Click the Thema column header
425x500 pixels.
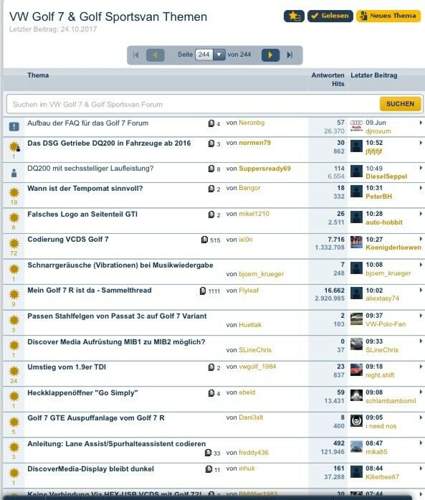[38, 75]
